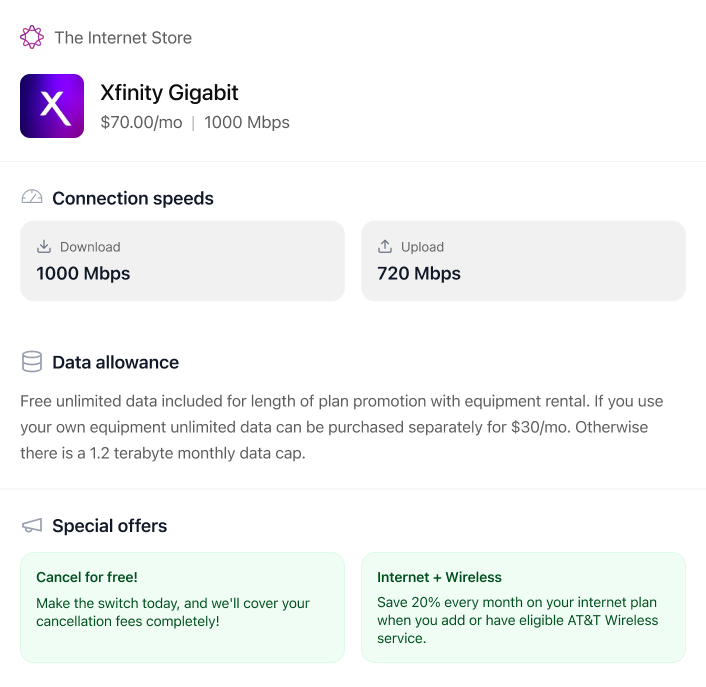Open the Upload 720 Mbps card
706x687 pixels.
[523, 261]
